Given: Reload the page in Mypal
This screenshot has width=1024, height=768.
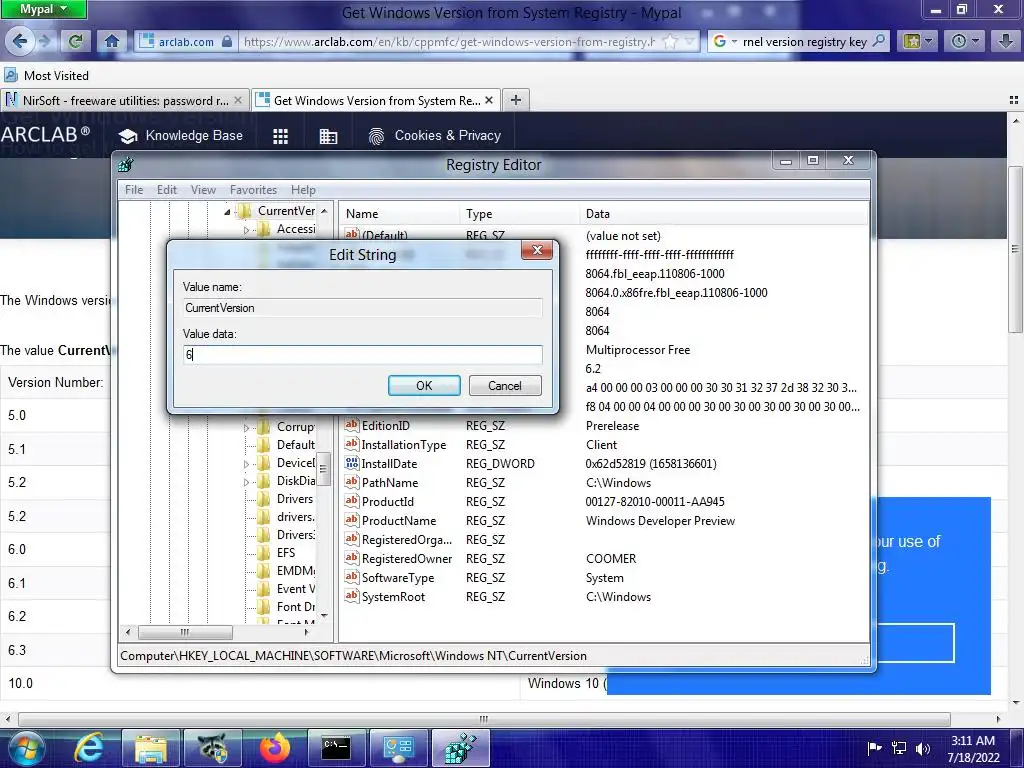Looking at the screenshot, I should [x=76, y=41].
